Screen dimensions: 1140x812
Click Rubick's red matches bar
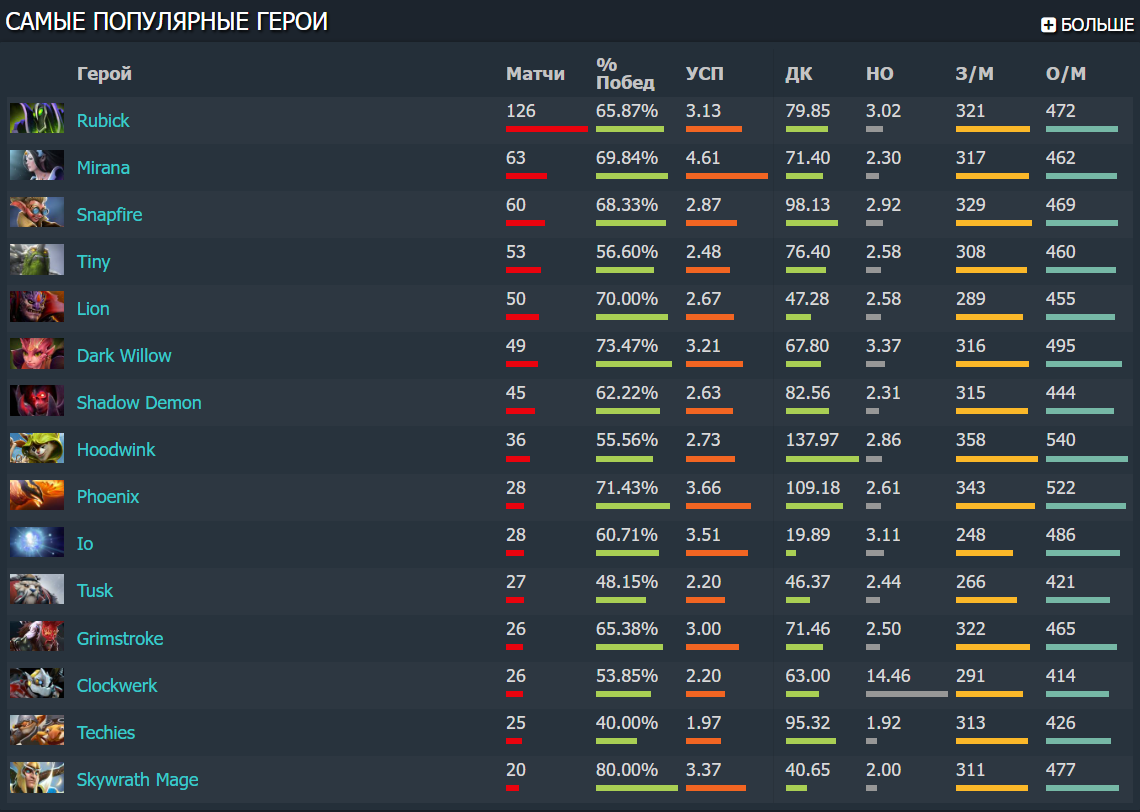(547, 129)
